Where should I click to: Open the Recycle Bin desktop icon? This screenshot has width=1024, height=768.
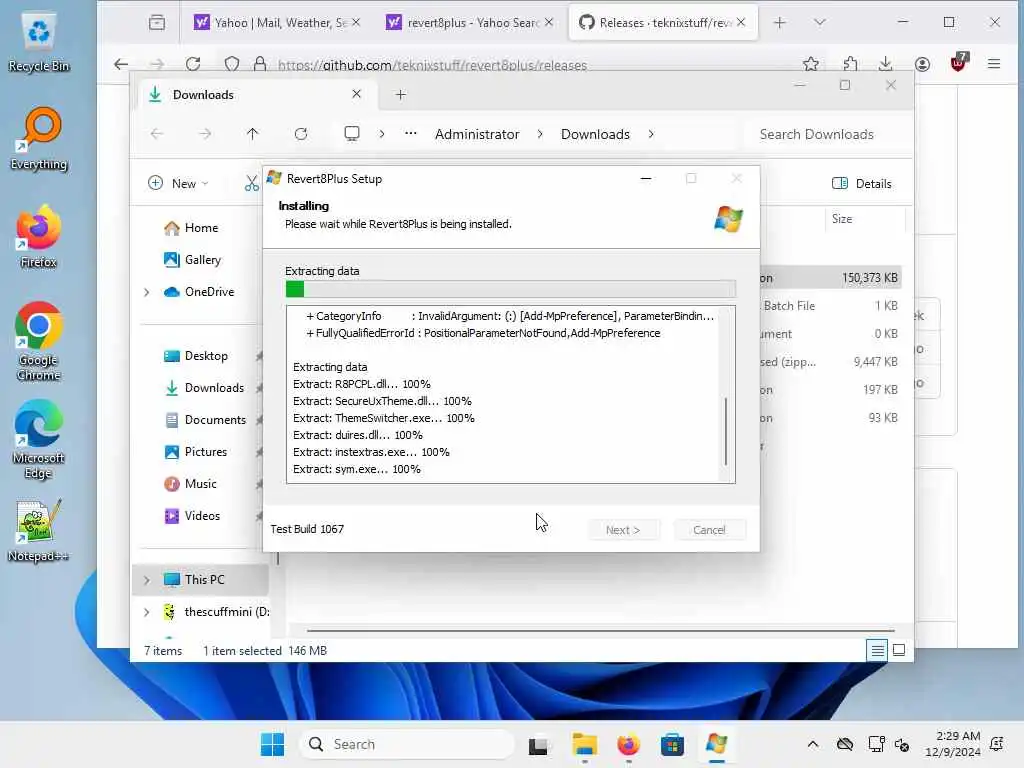(x=39, y=42)
